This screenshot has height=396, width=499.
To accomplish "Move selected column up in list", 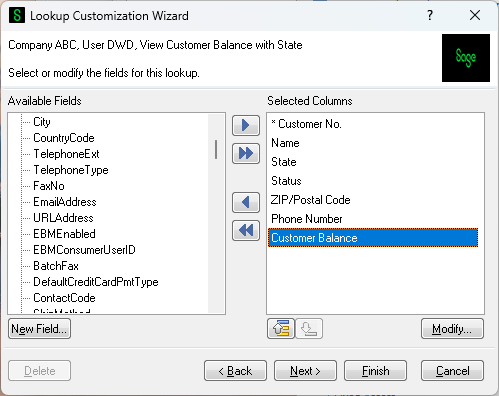I will click(281, 329).
